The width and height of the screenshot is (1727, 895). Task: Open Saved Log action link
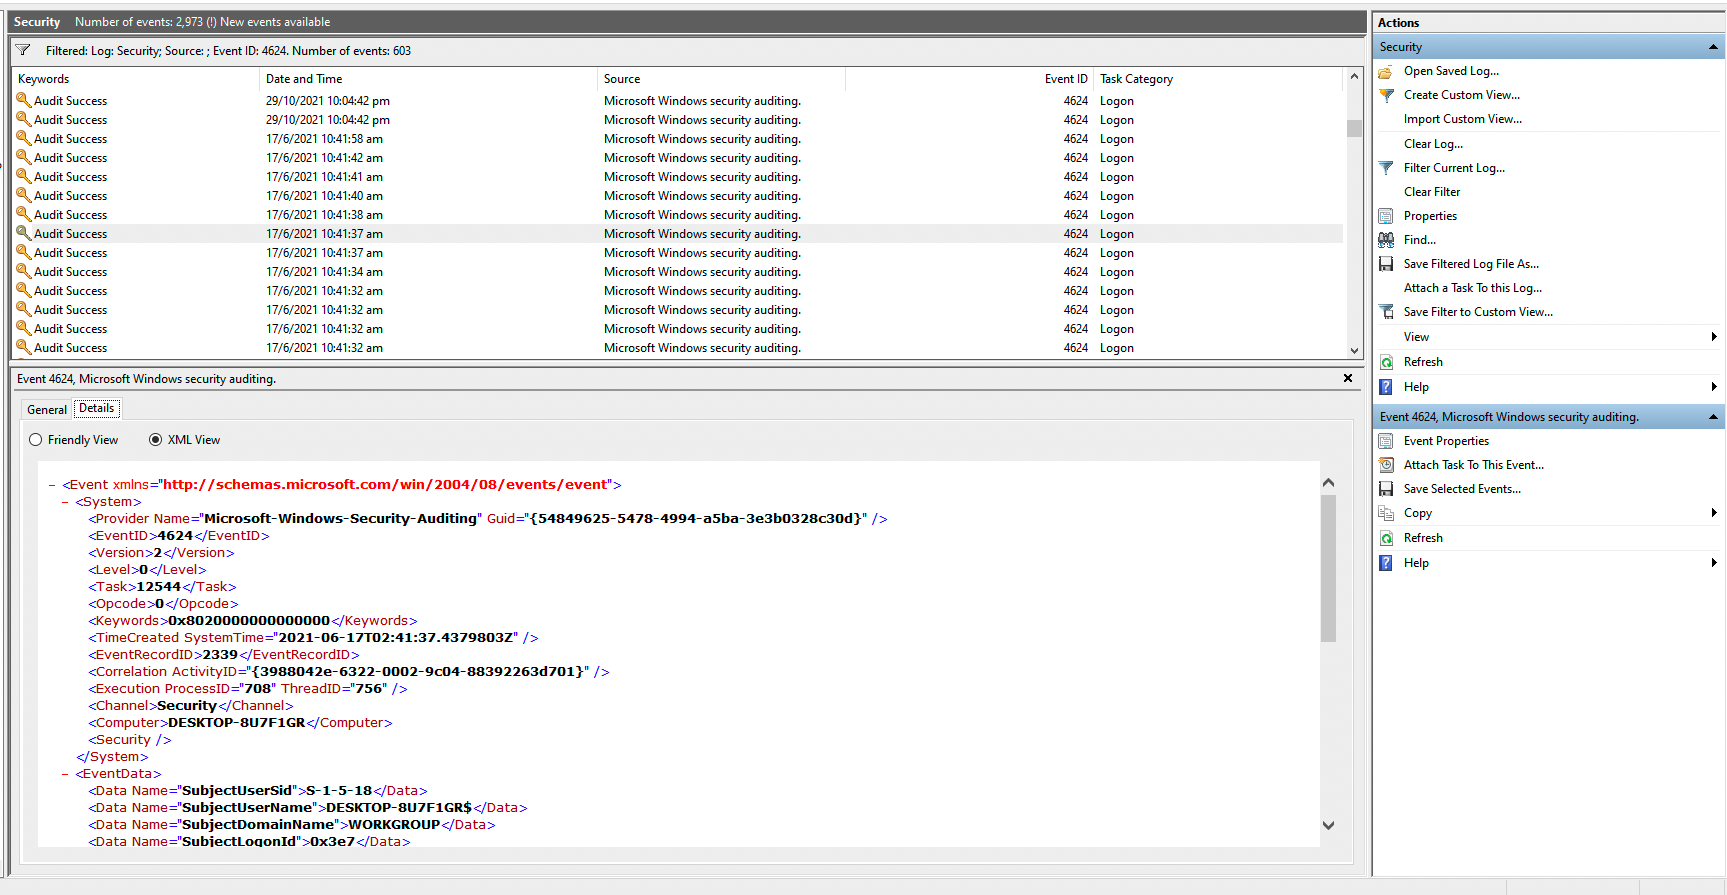(1451, 71)
